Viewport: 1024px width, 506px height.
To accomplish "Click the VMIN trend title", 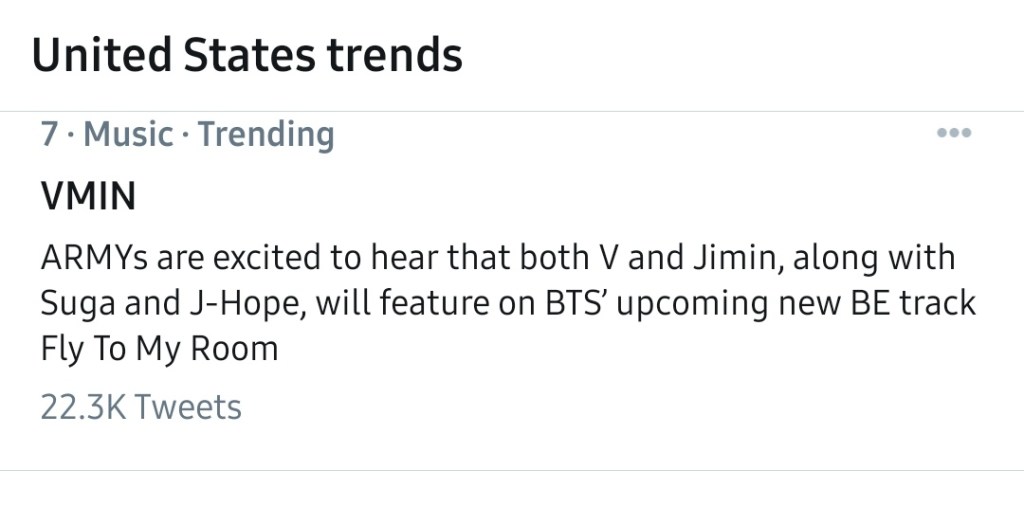I will point(88,197).
